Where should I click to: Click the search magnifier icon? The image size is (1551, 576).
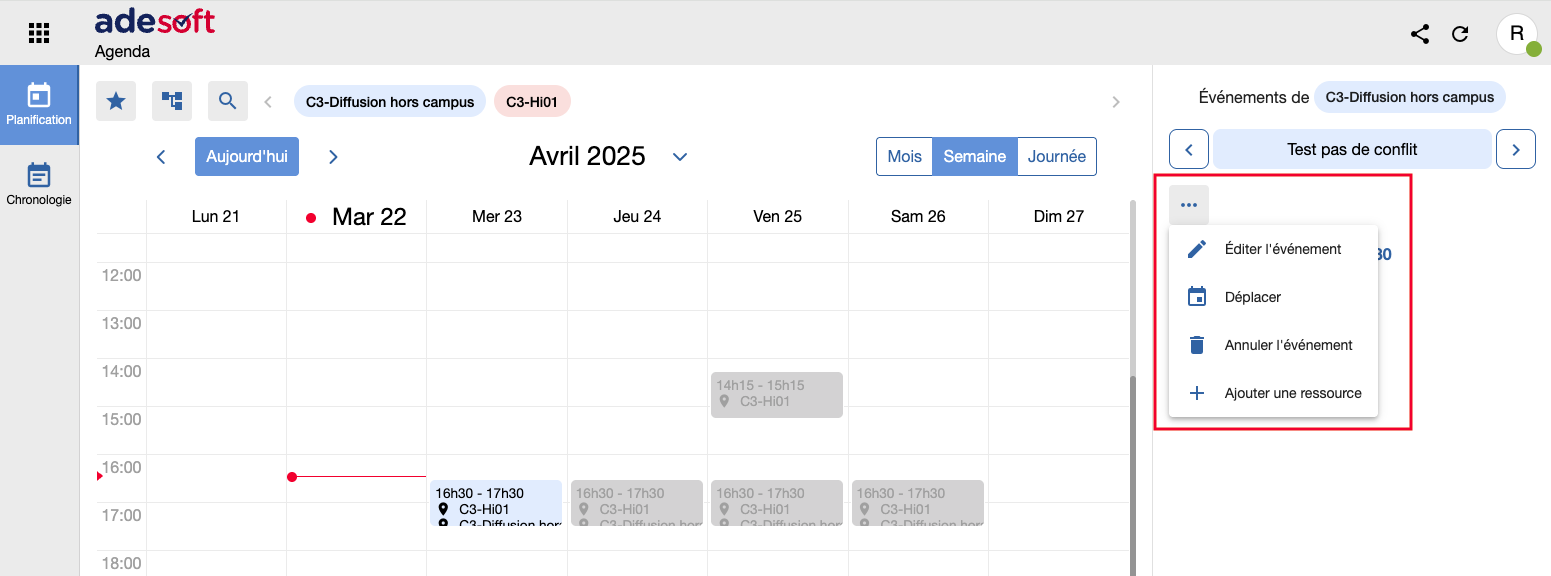228,101
